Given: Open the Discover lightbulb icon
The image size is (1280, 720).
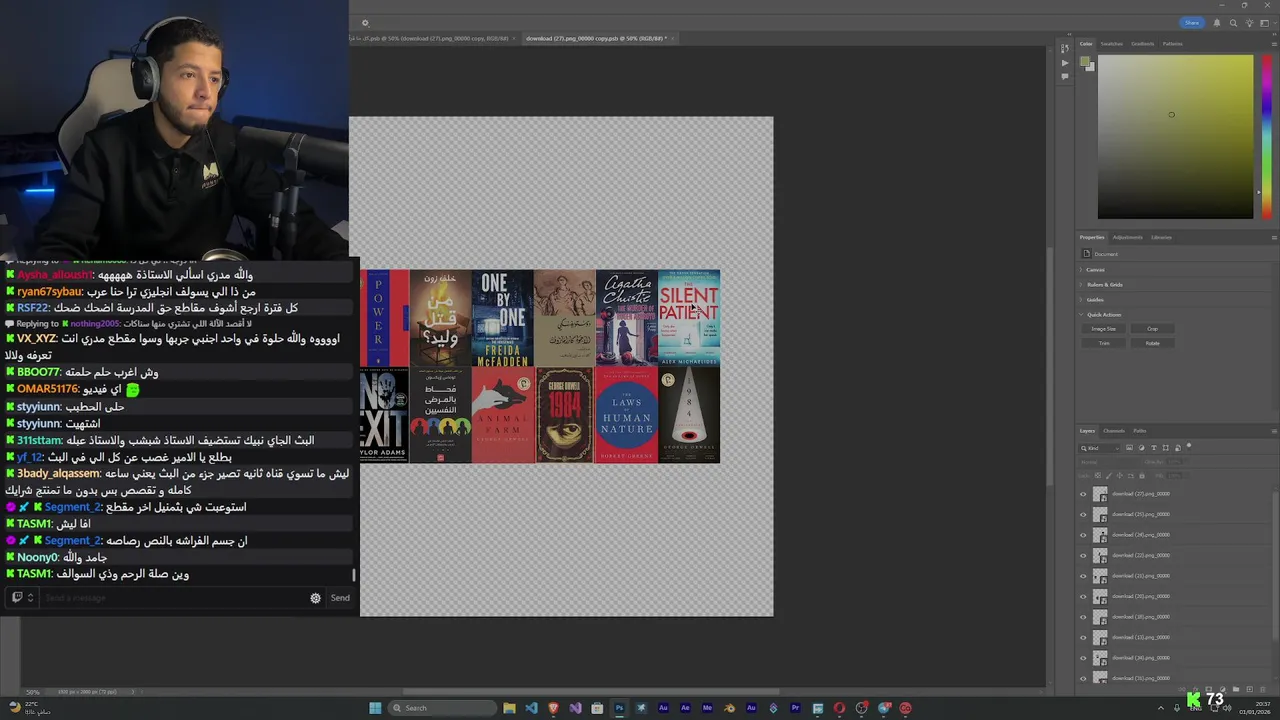Looking at the screenshot, I should 1249,23.
